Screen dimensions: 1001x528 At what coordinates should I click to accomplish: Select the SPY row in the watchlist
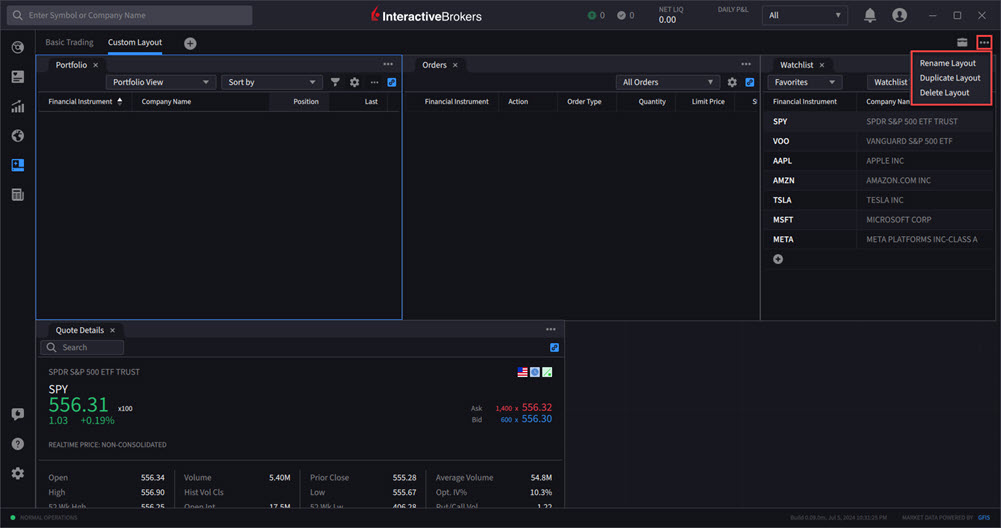point(878,121)
